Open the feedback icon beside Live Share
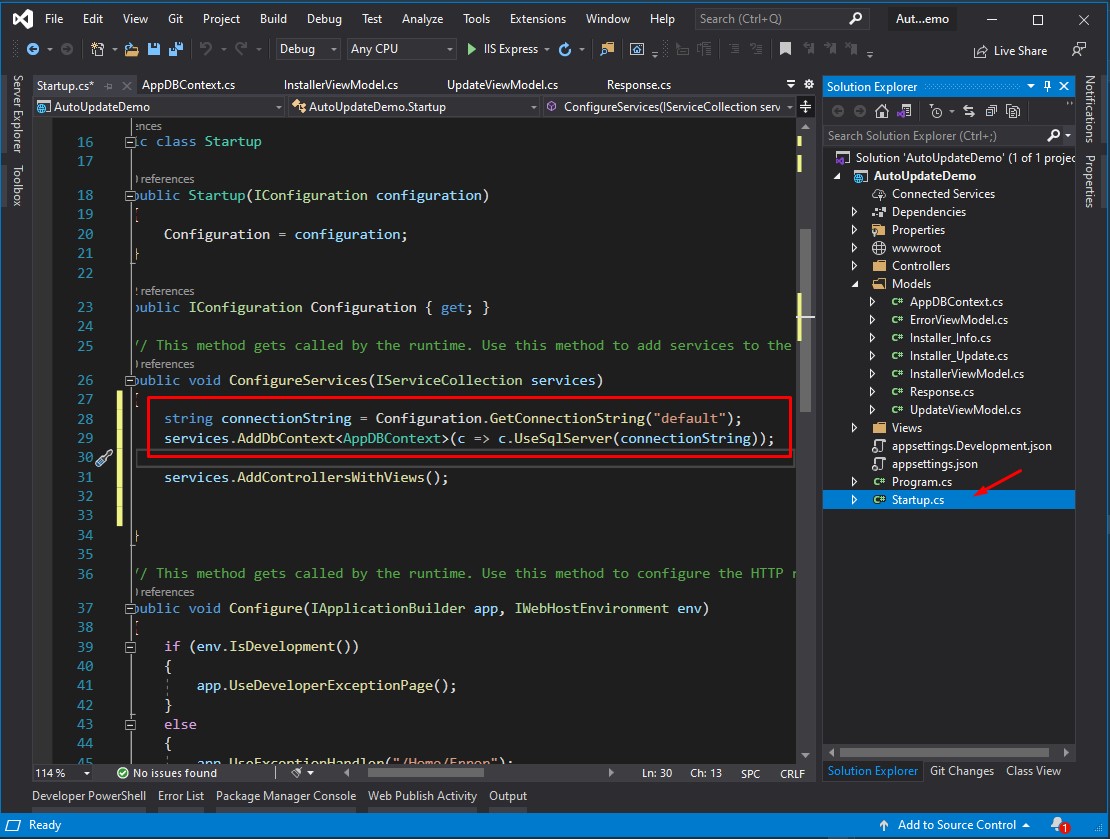1110x839 pixels. 1078,49
